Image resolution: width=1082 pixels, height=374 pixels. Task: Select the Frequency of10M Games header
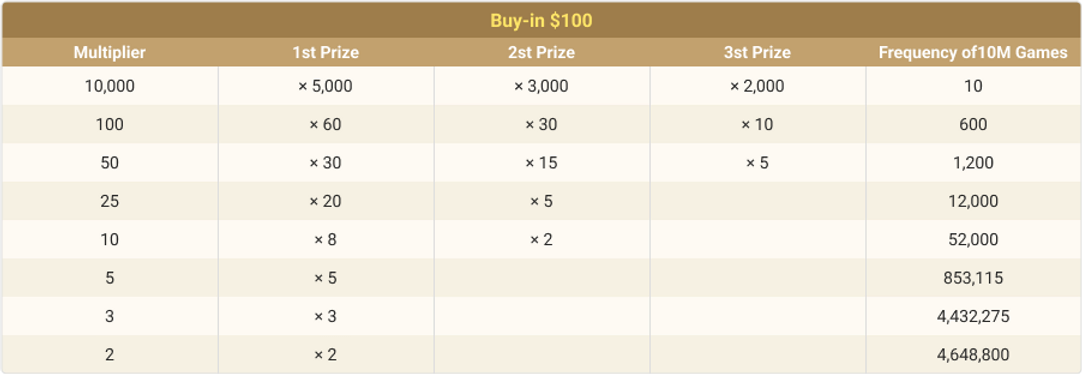(973, 52)
